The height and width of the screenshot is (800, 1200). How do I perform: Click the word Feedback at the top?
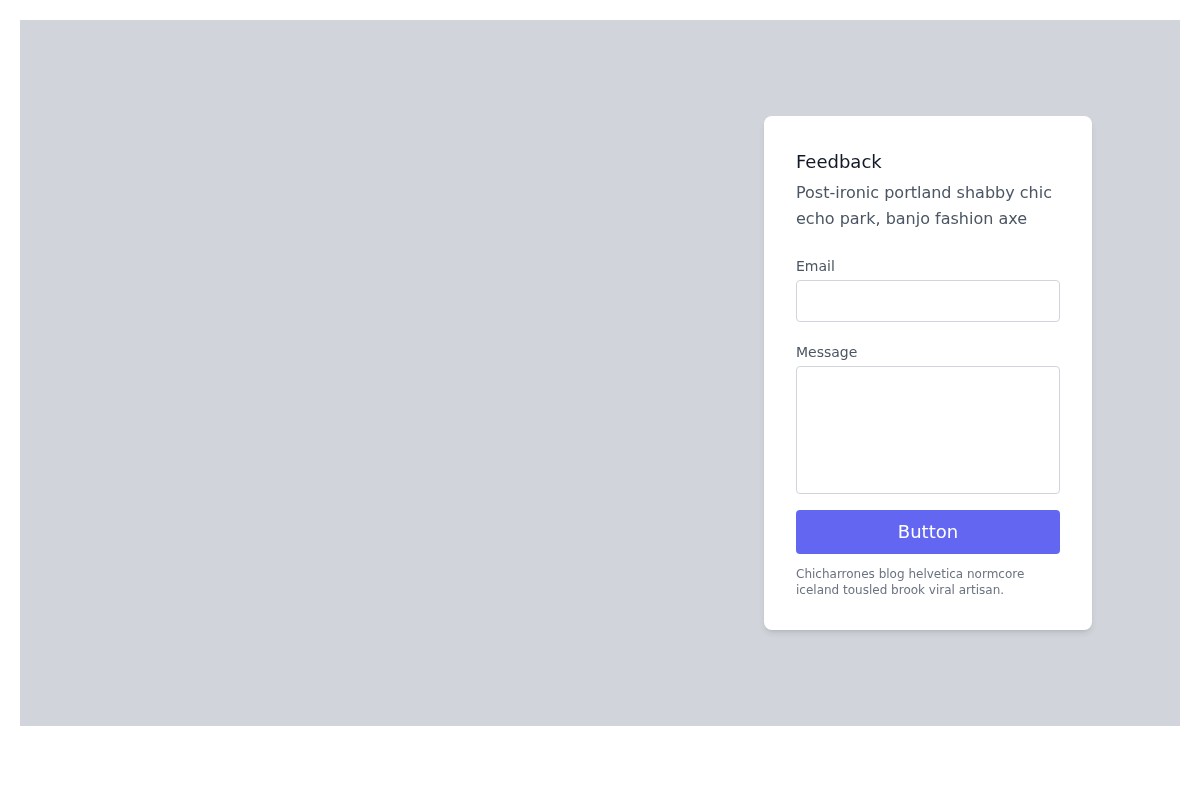pos(839,161)
